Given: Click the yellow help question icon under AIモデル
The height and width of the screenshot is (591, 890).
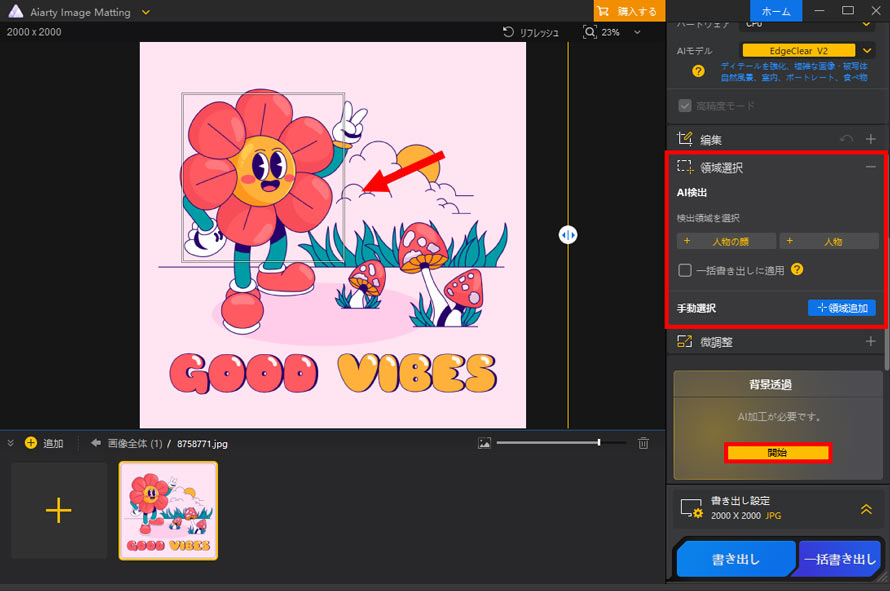Looking at the screenshot, I should click(x=698, y=71).
